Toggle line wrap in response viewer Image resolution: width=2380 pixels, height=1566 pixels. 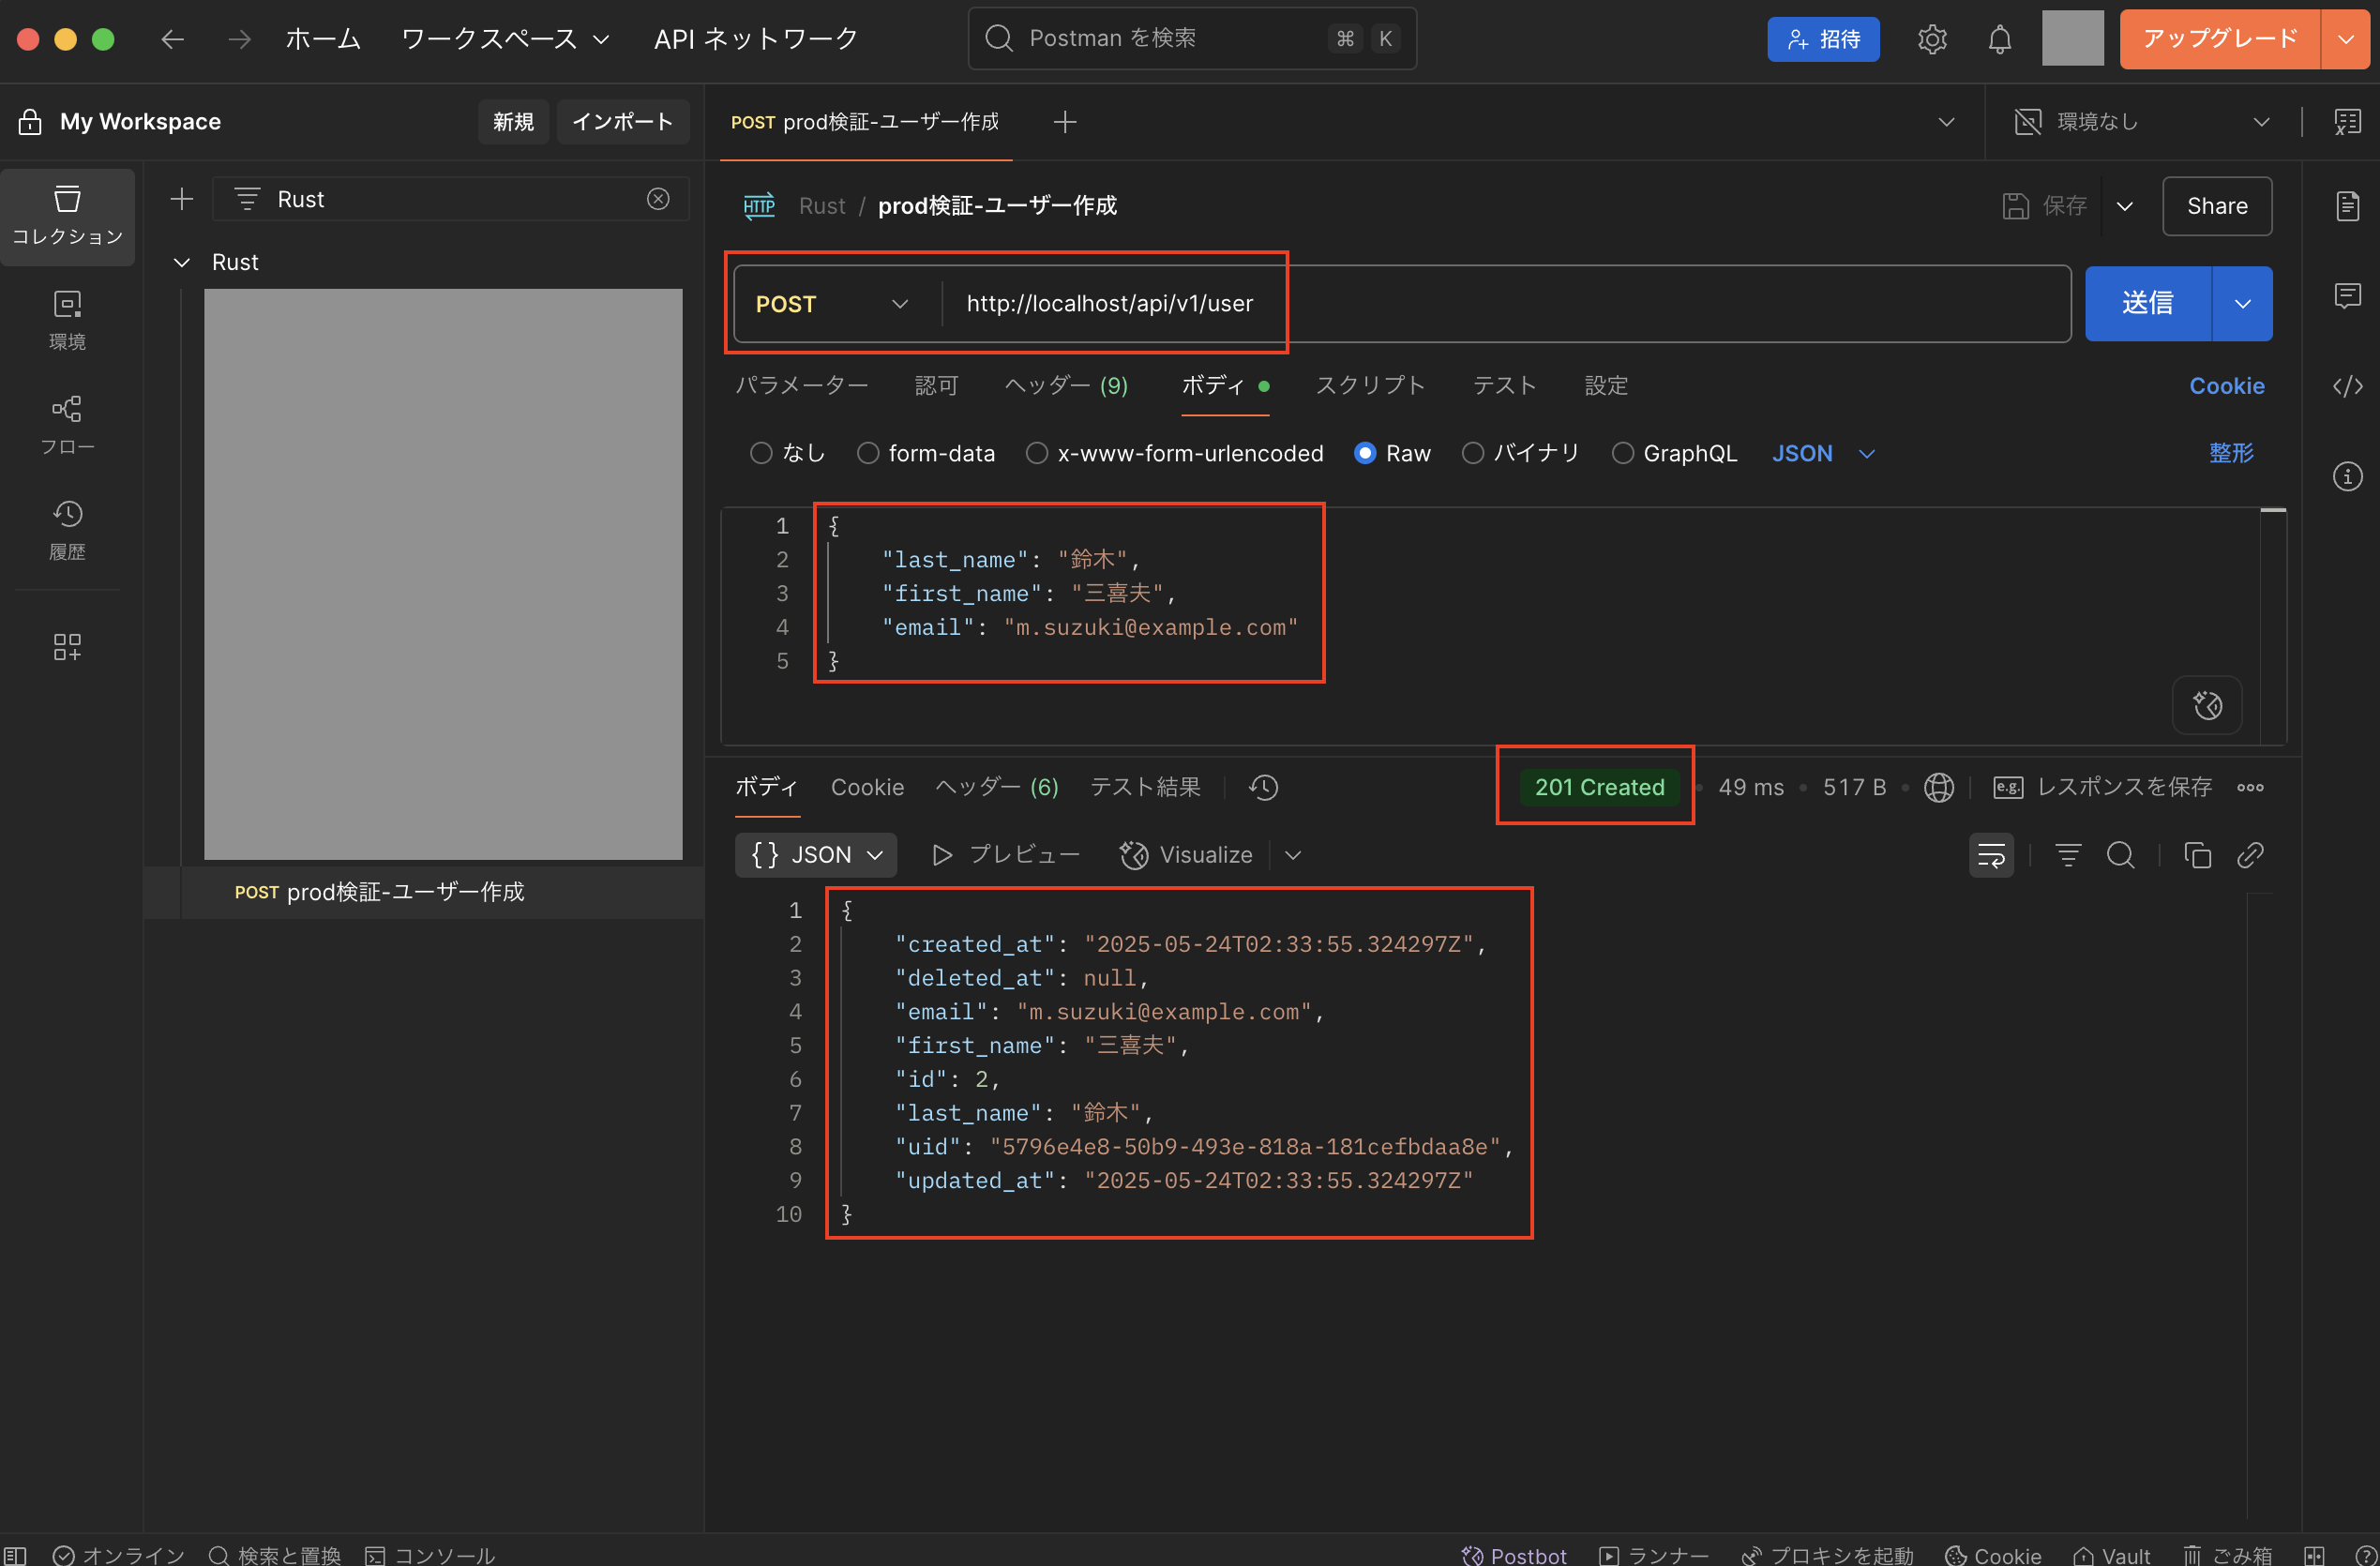(x=1991, y=855)
